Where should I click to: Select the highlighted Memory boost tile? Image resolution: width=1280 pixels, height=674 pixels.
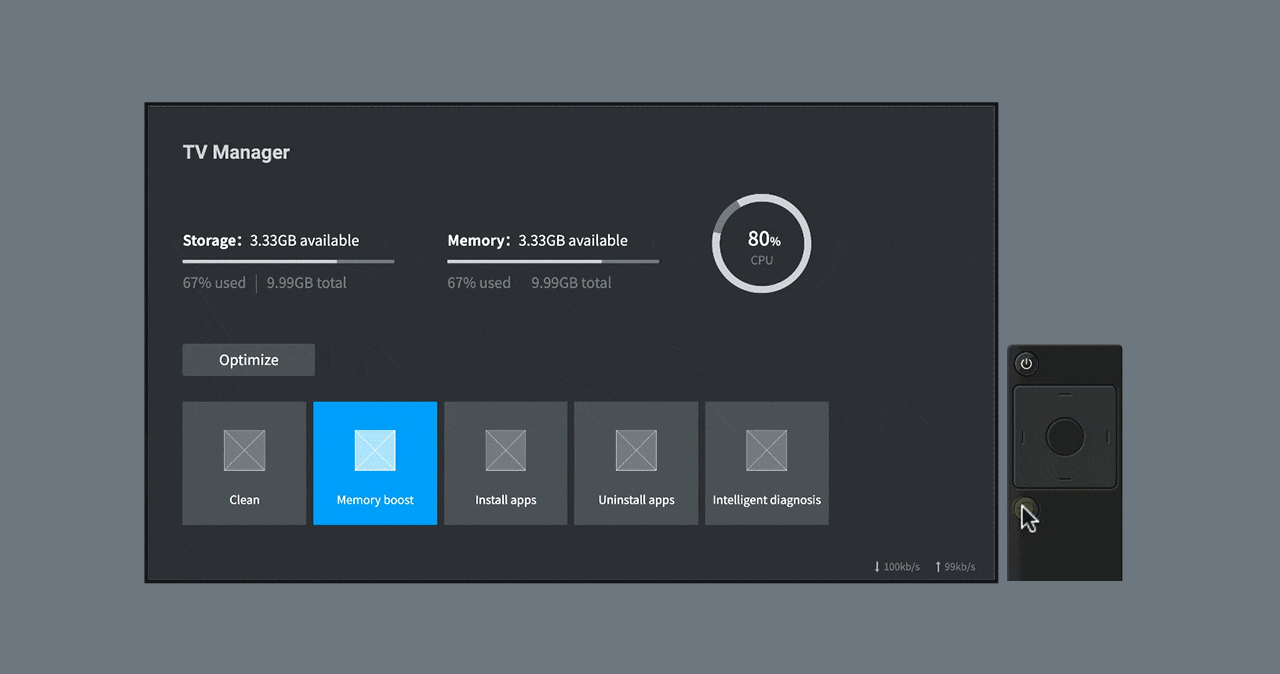375,463
